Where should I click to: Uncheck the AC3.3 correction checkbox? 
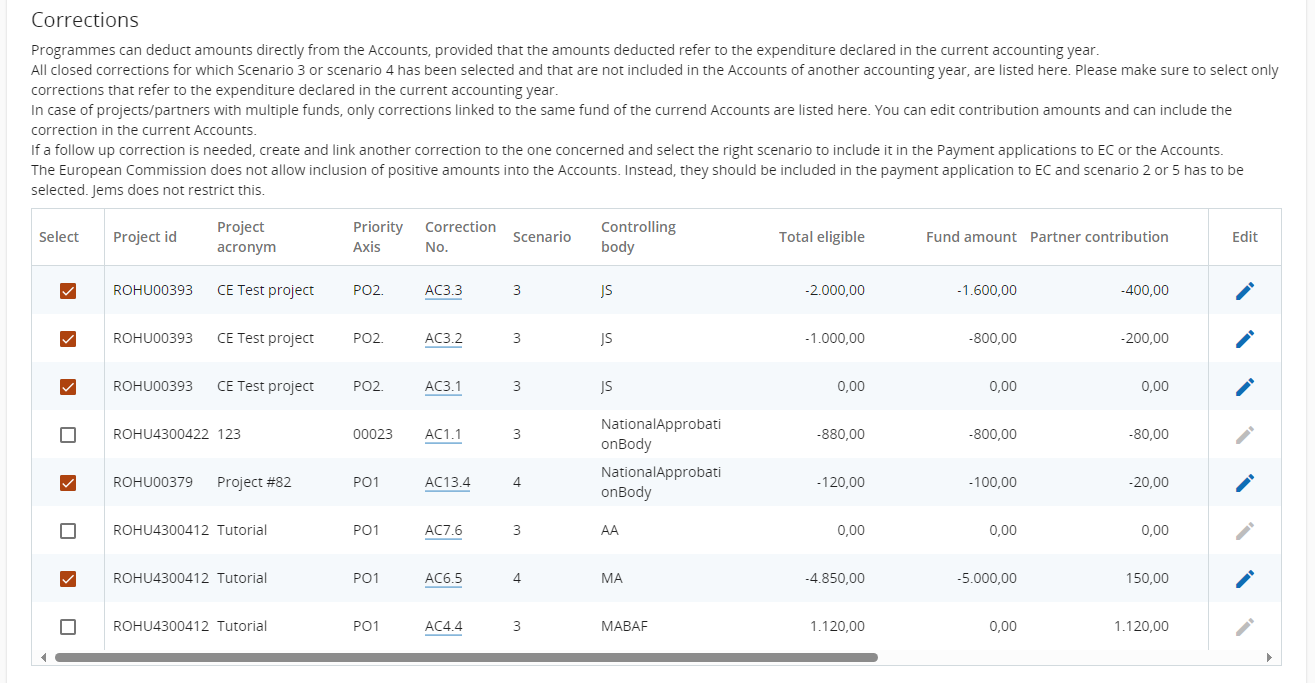68,291
